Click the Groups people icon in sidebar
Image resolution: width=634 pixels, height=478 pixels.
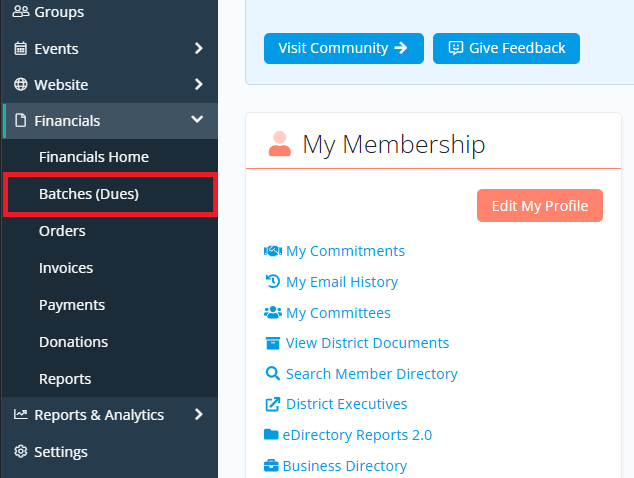21,11
